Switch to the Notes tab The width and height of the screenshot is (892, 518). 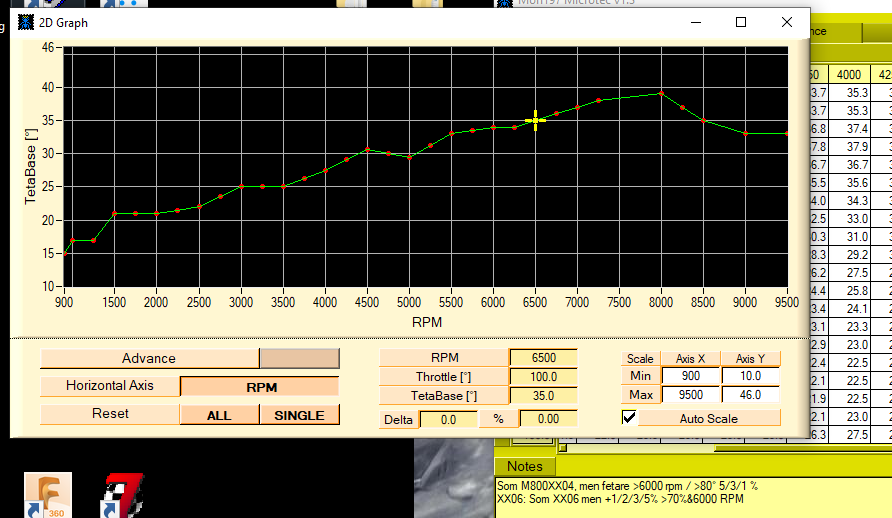525,466
